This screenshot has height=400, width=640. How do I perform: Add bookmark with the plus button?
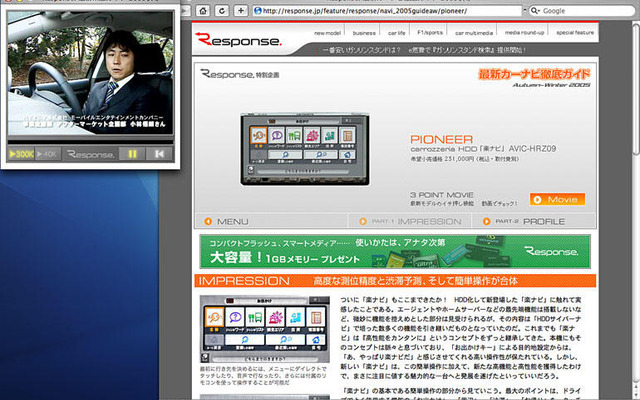point(241,11)
